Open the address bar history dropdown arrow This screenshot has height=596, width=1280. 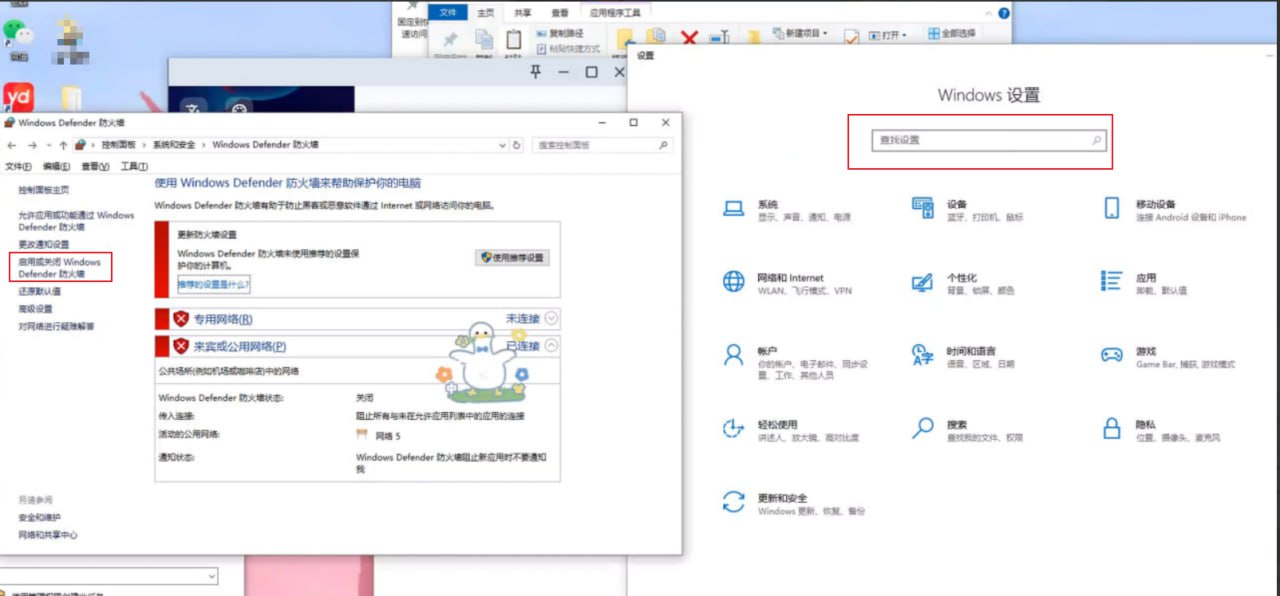coord(502,145)
